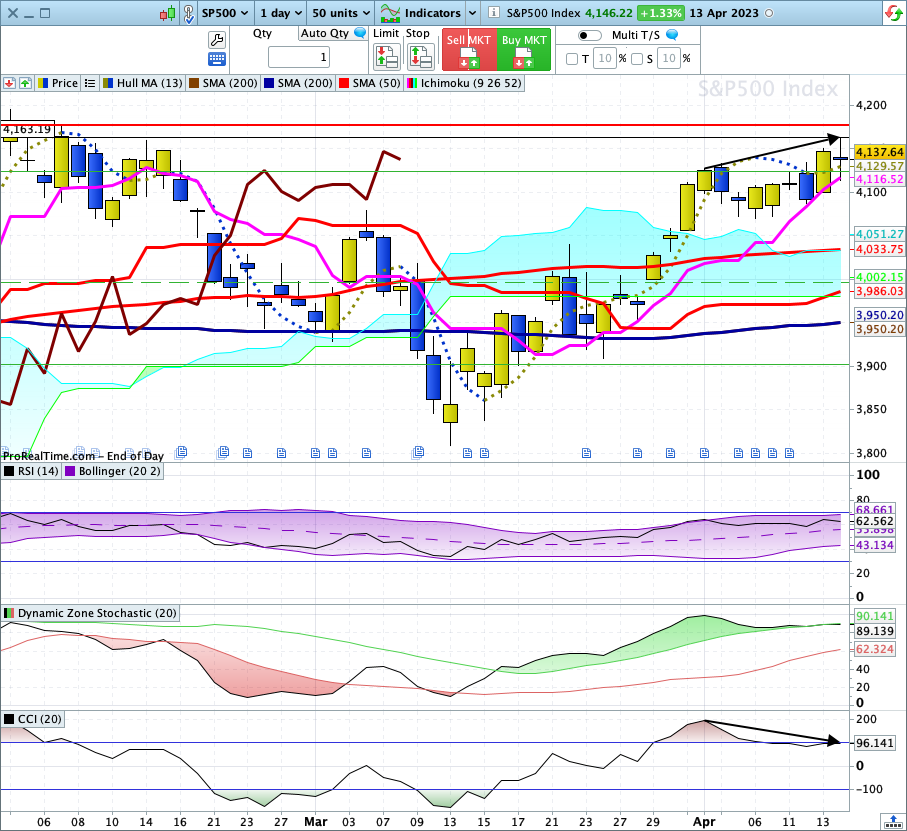Viewport: 907px width, 831px height.
Task: Click the 3,986.03 red axis label
Action: pos(879,291)
